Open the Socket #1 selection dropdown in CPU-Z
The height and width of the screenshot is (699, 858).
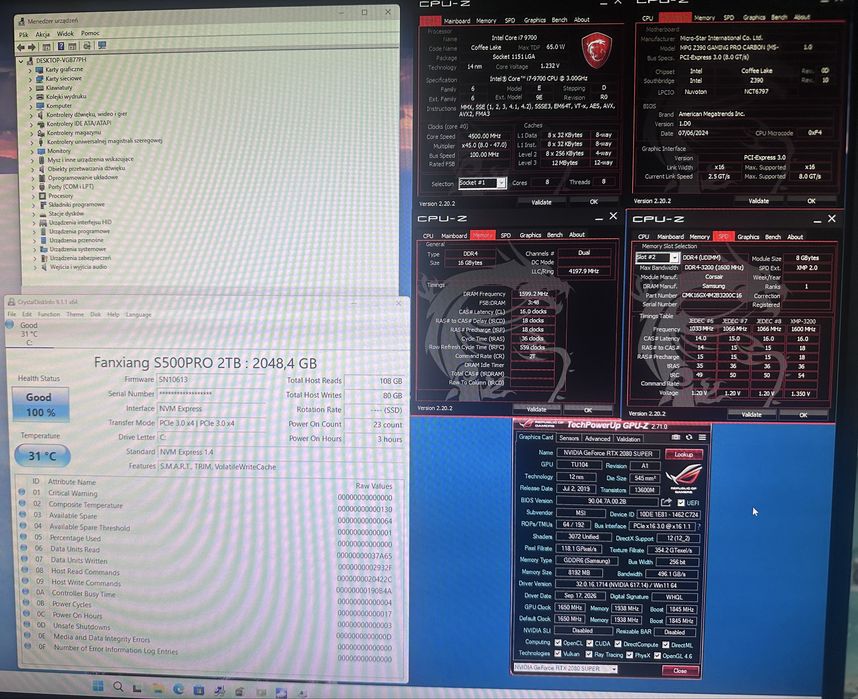(482, 183)
